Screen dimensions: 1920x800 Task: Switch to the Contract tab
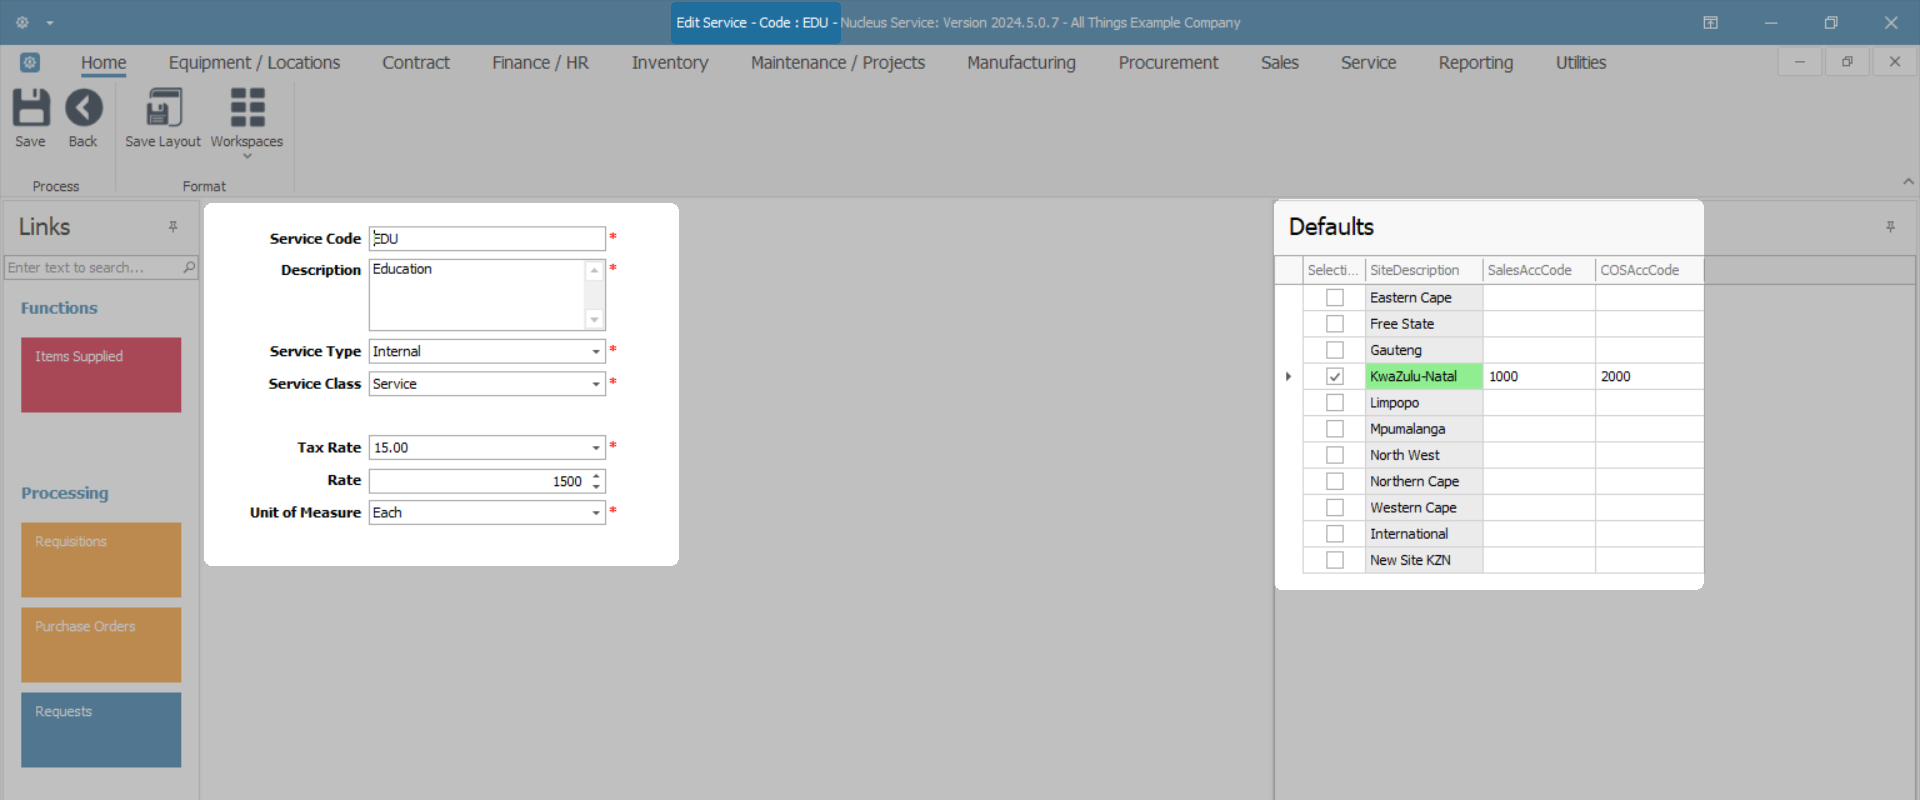click(x=416, y=62)
